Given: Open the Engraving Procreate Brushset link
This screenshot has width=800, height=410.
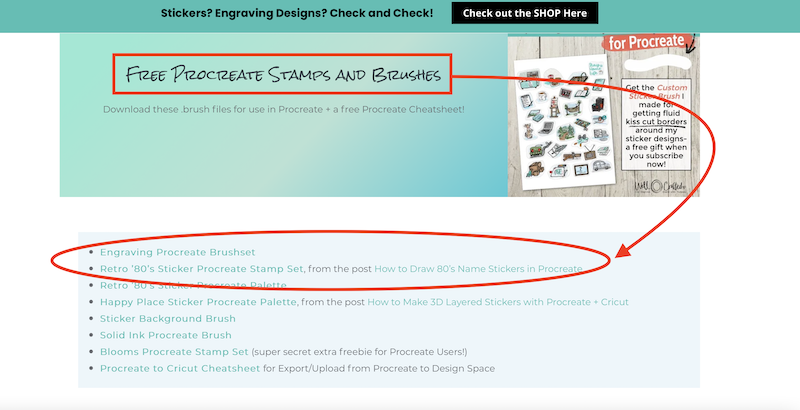Looking at the screenshot, I should click(x=178, y=252).
